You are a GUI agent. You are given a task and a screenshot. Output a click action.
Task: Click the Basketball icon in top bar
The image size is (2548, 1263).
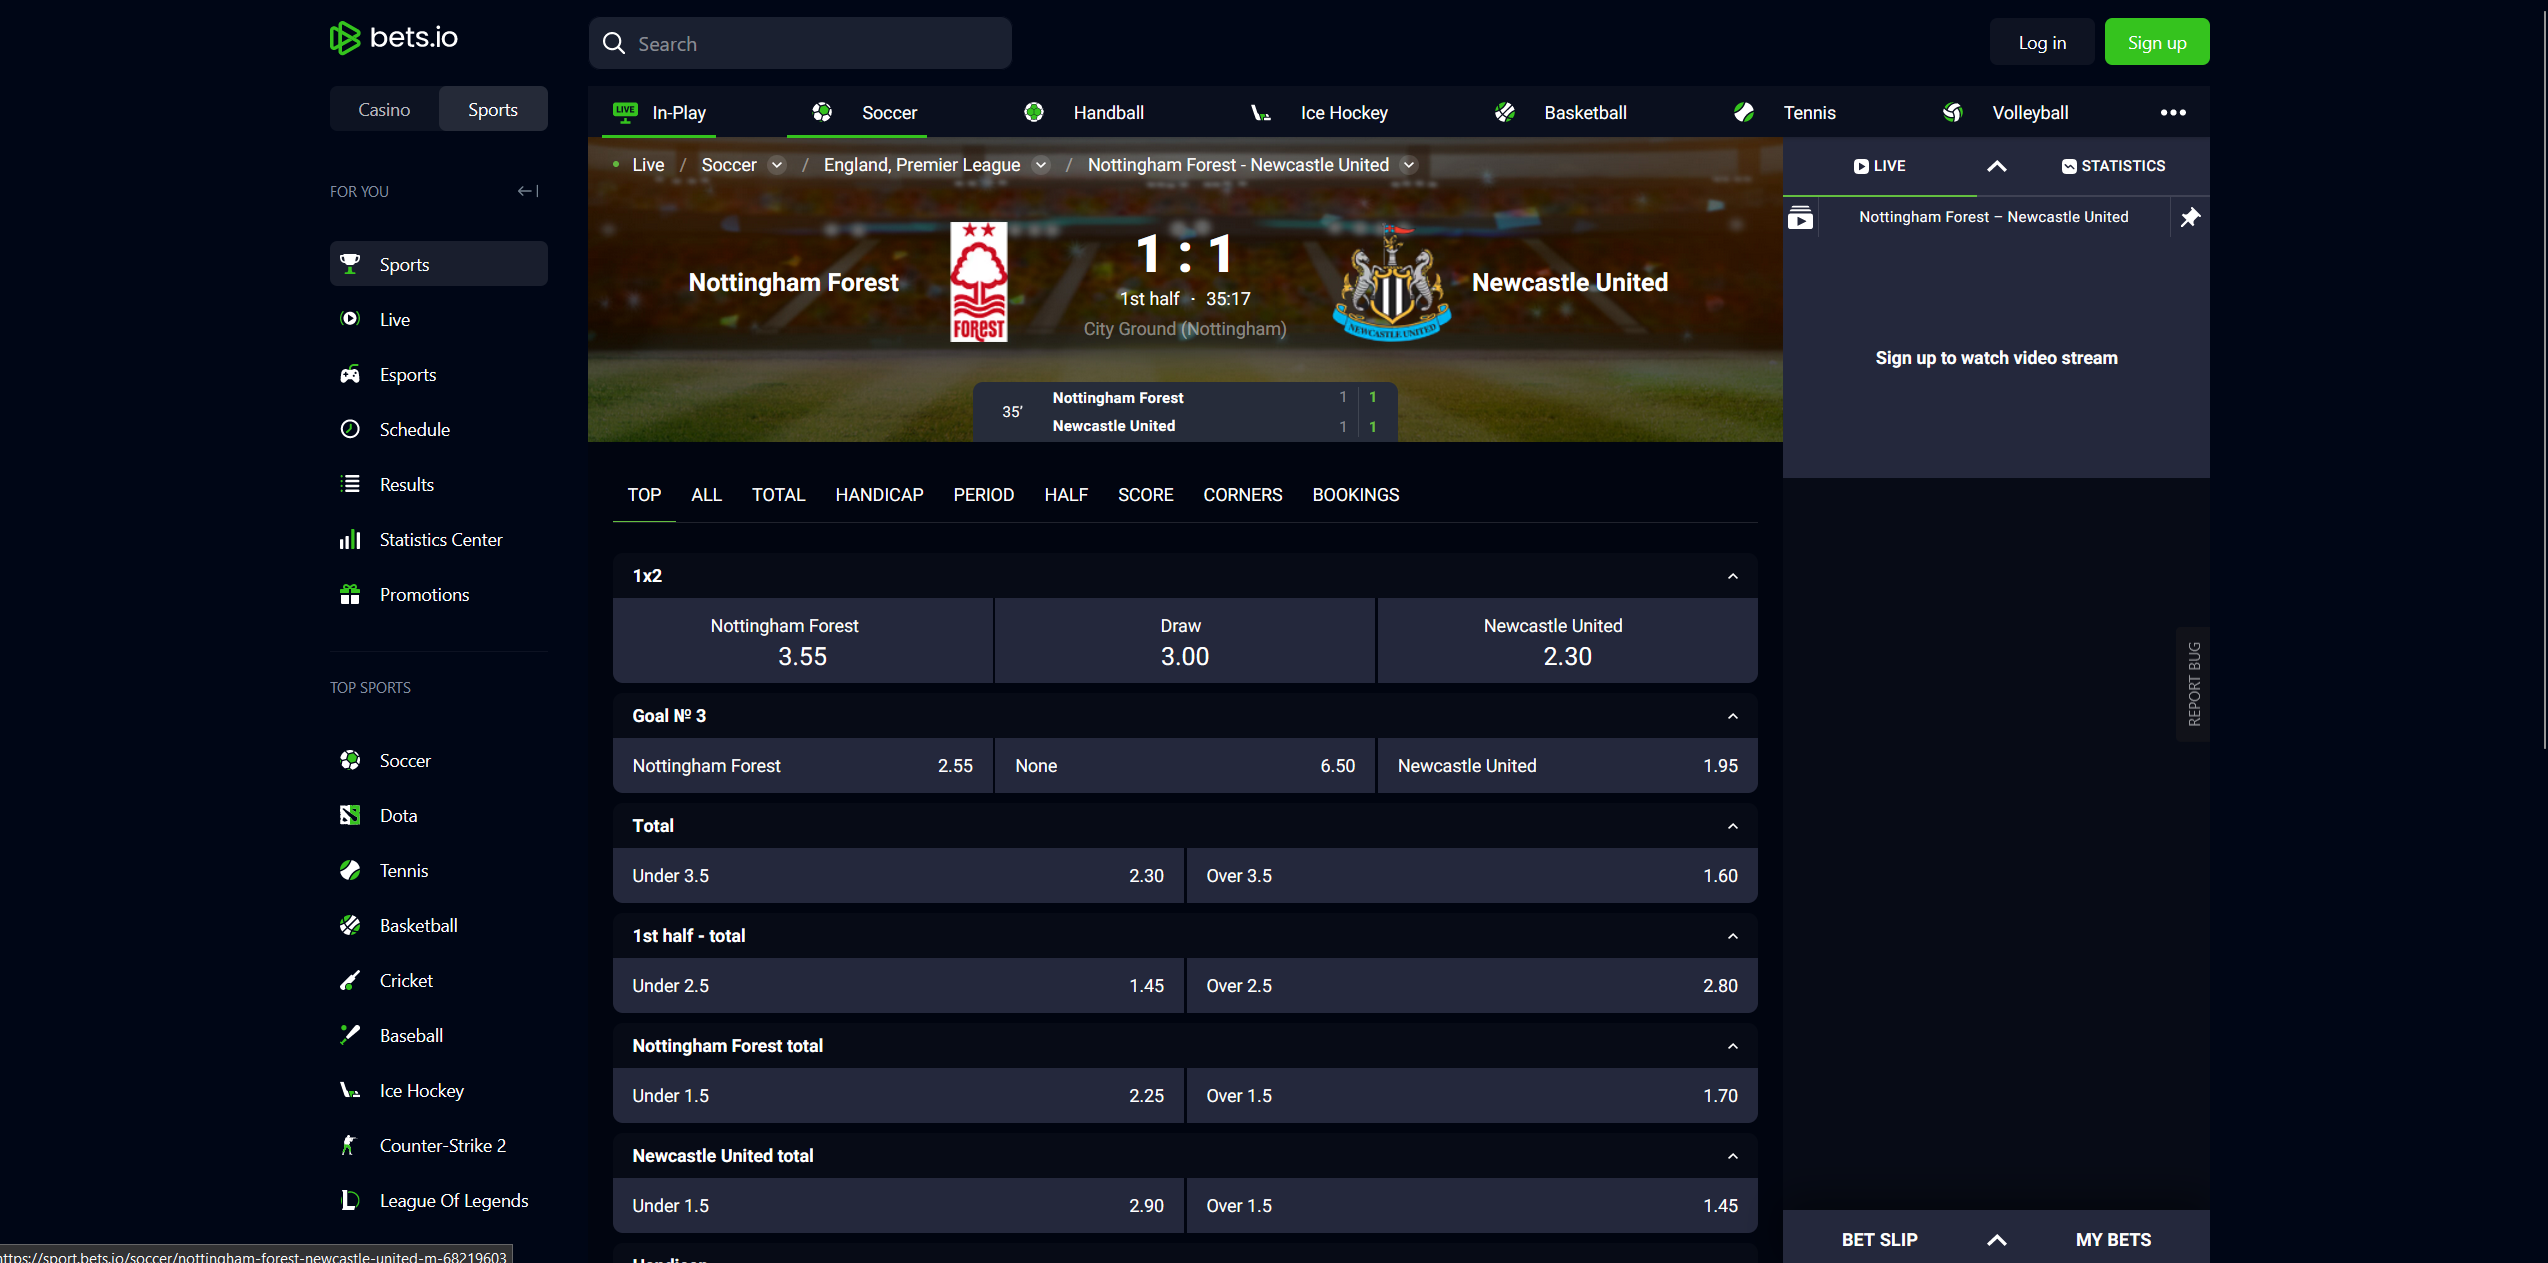1505,112
